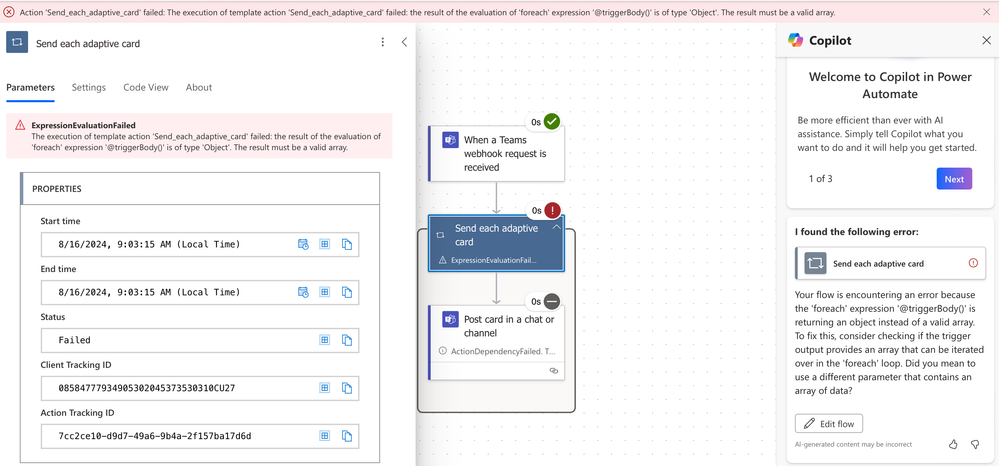The width and height of the screenshot is (999, 466).
Task: Click the grey skipped status badge
Action: (x=552, y=301)
